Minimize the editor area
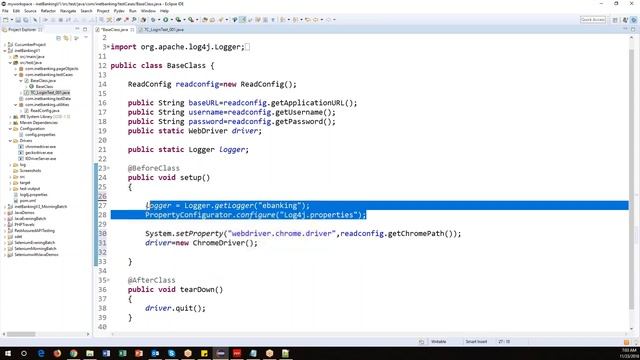This screenshot has height=360, width=640. [x=625, y=29]
